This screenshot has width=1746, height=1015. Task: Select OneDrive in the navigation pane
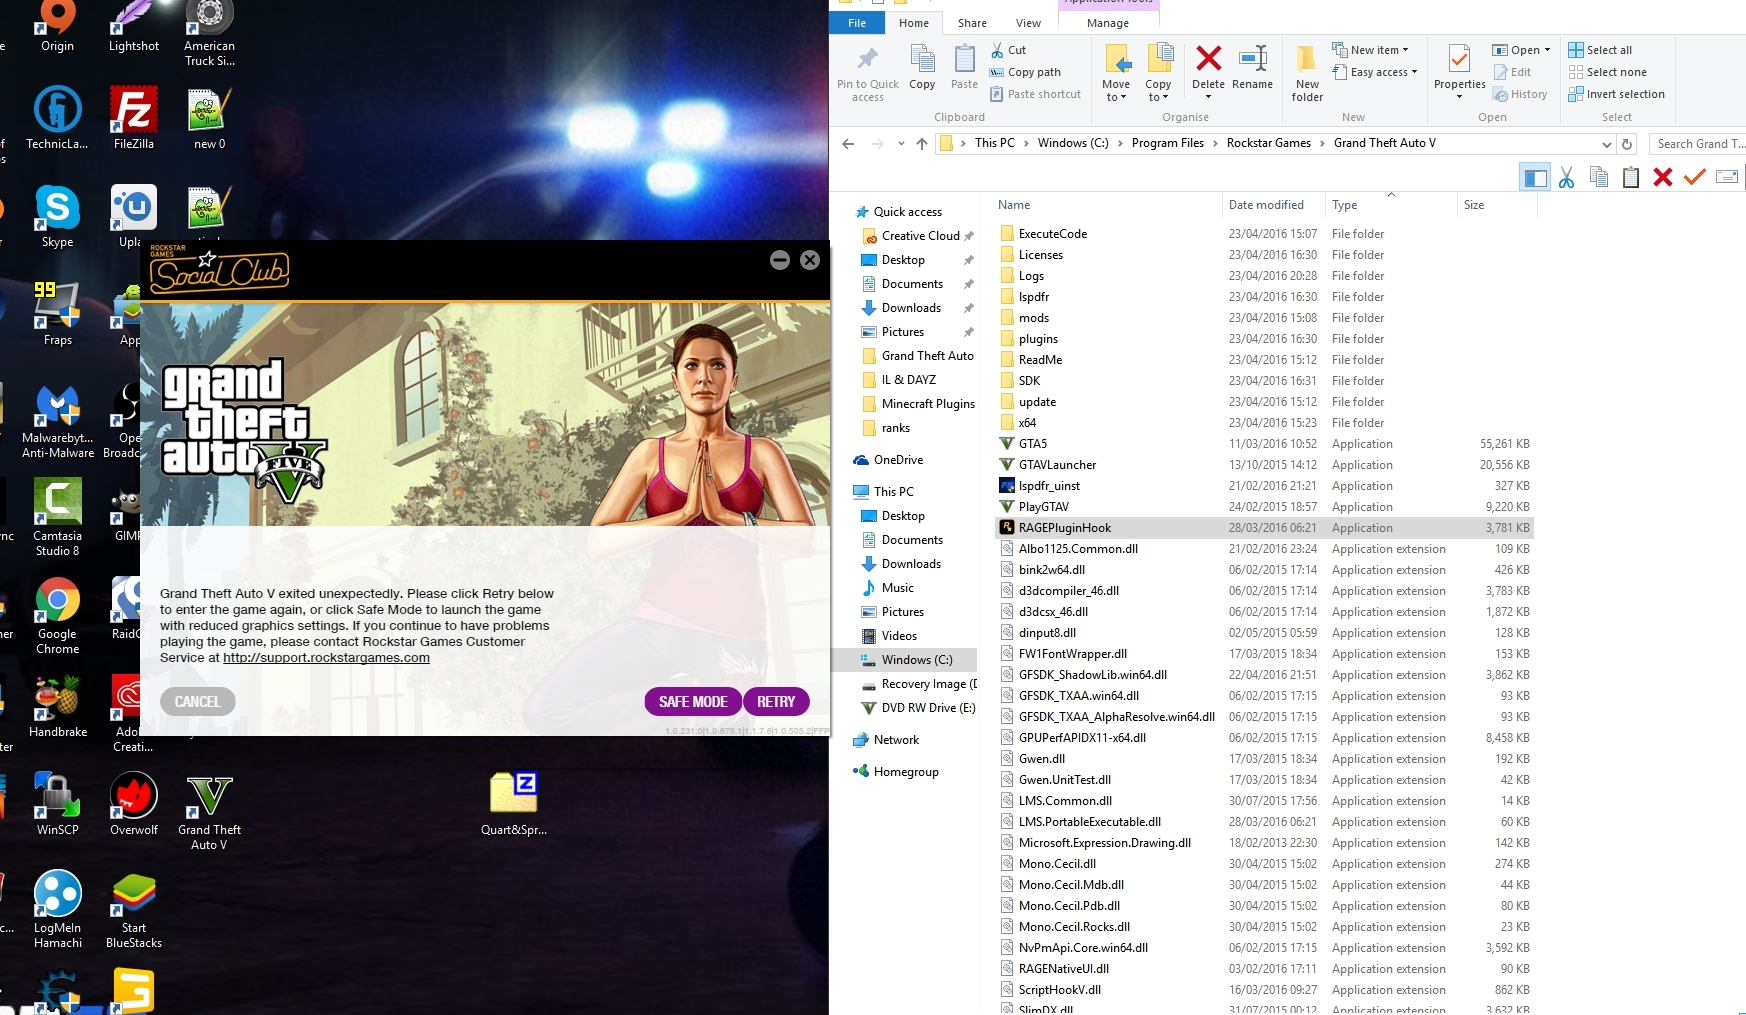[x=898, y=460]
